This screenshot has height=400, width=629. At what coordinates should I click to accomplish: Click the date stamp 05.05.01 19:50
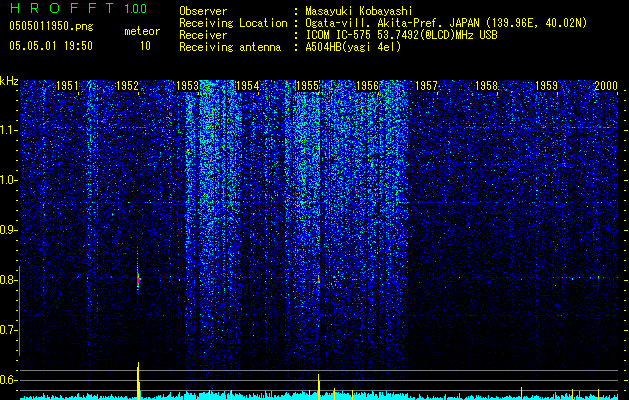coord(51,46)
